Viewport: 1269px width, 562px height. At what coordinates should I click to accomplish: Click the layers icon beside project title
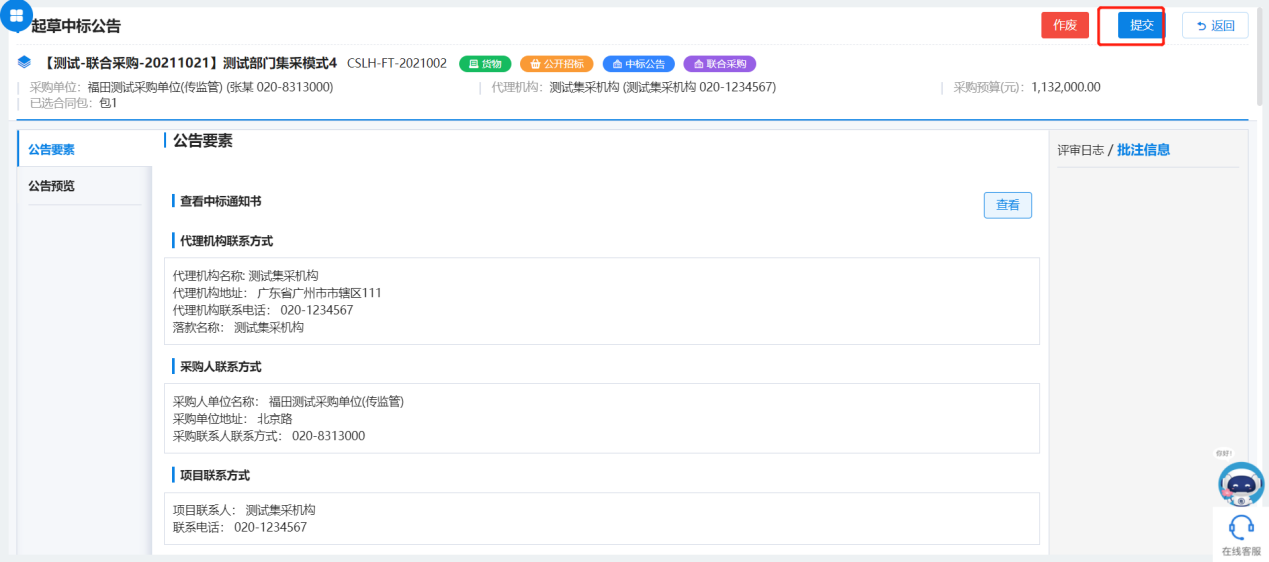coord(25,63)
